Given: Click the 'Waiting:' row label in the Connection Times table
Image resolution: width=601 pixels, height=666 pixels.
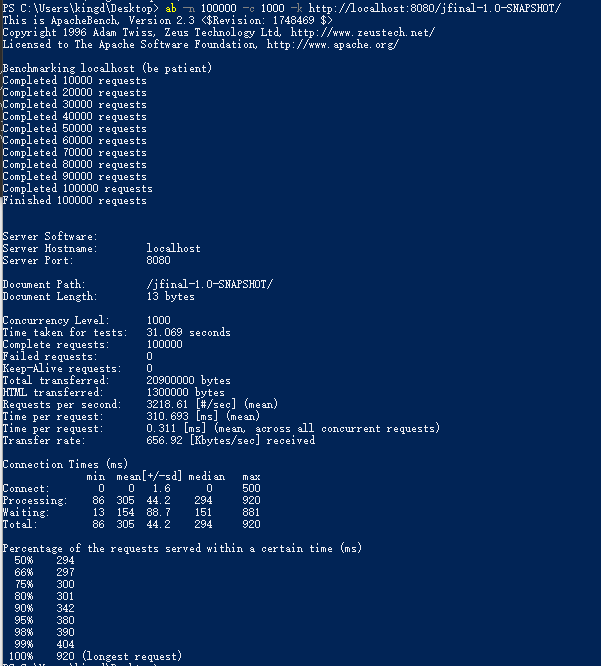Looking at the screenshot, I should click(x=27, y=512).
